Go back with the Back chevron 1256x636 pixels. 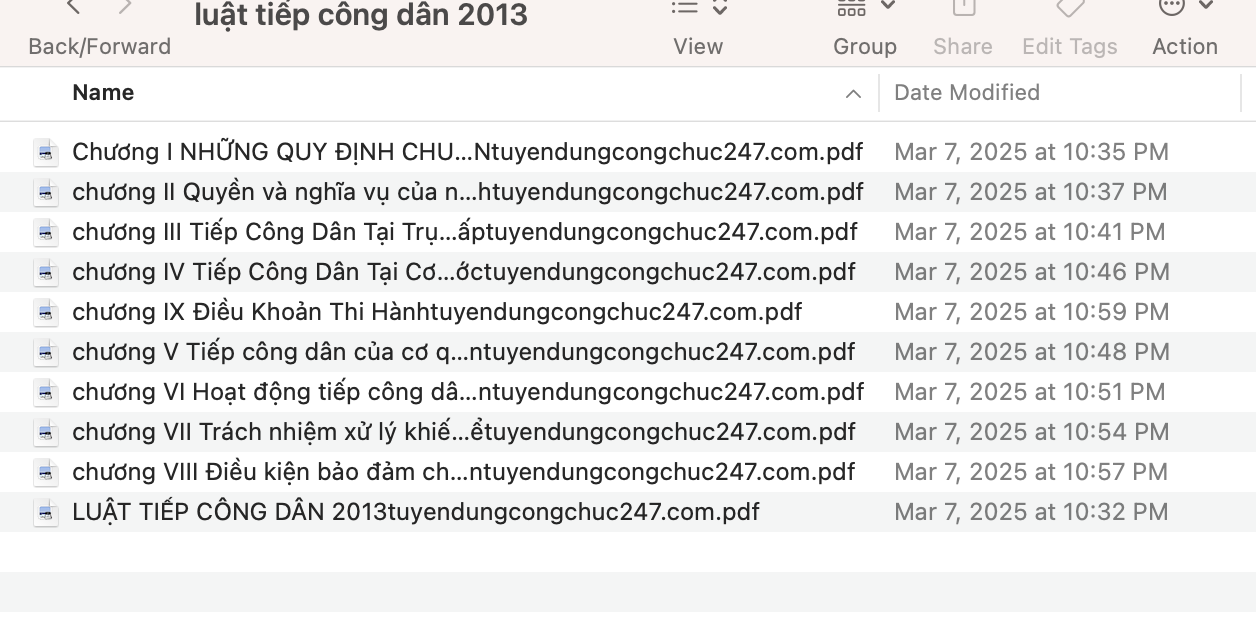click(x=72, y=7)
